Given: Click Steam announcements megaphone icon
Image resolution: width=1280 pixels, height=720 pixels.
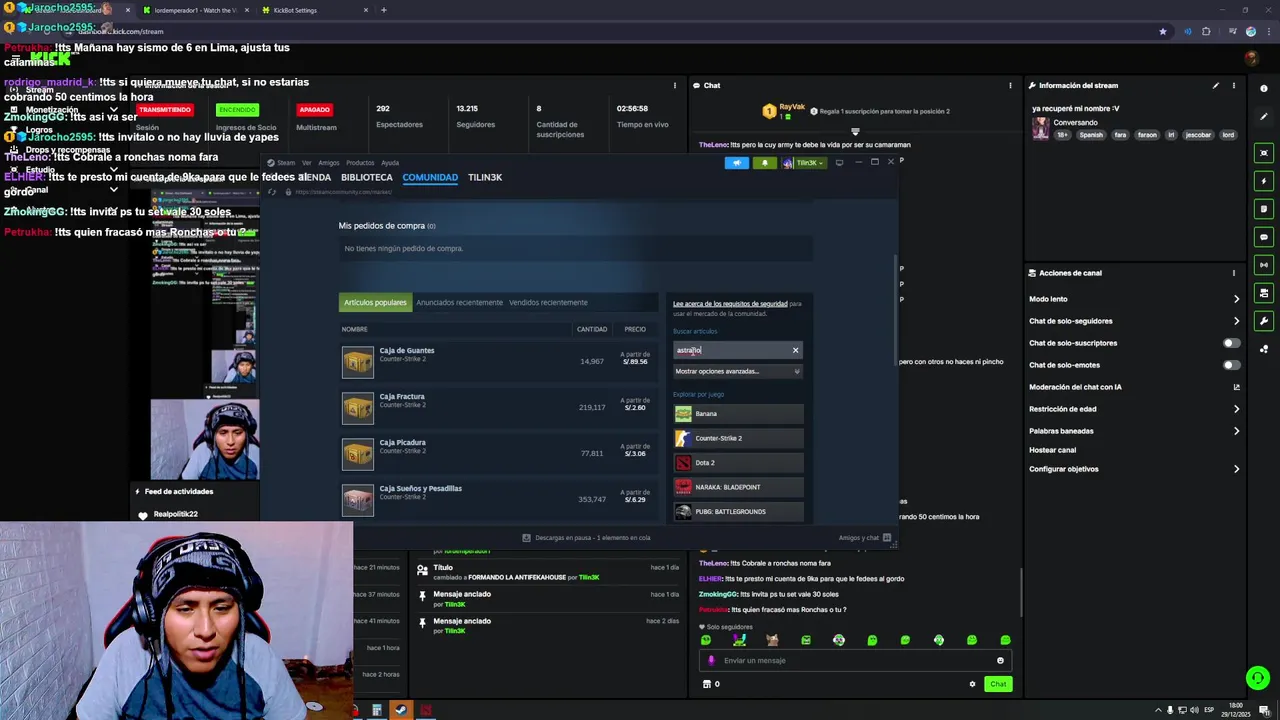Looking at the screenshot, I should (x=737, y=163).
